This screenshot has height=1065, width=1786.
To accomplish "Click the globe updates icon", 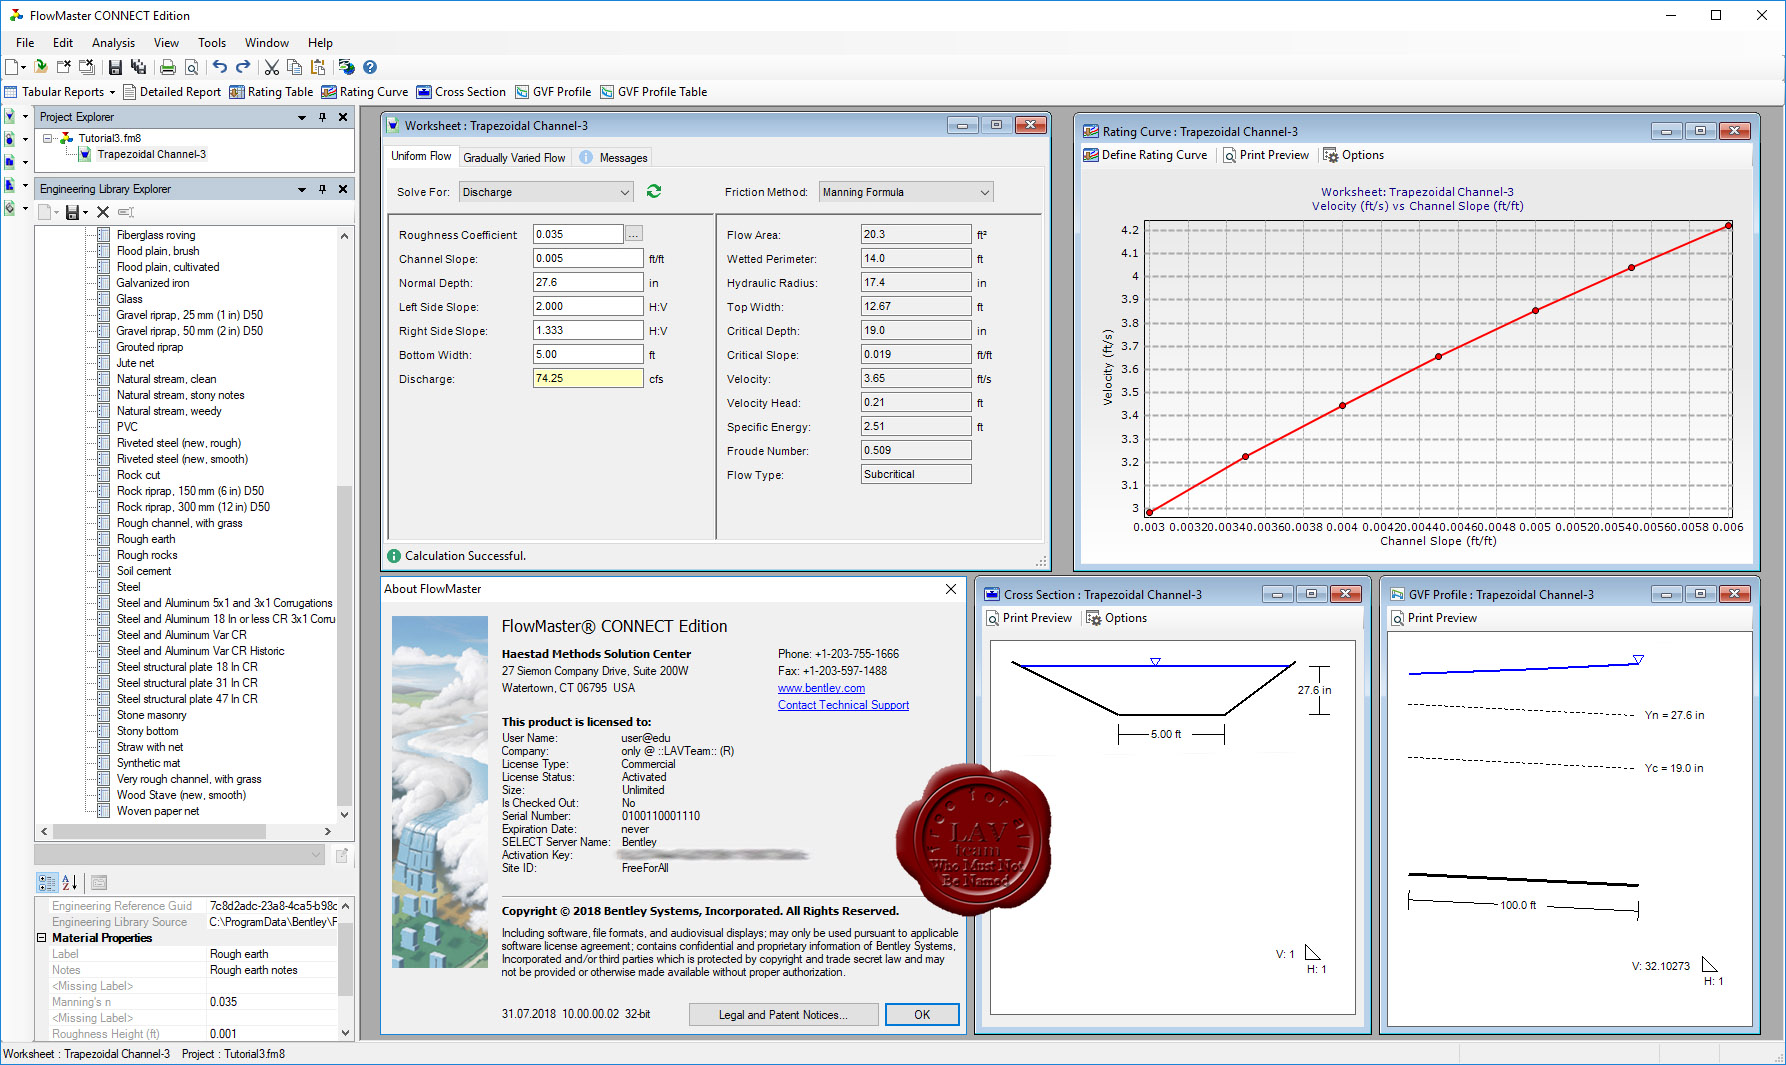I will point(347,67).
